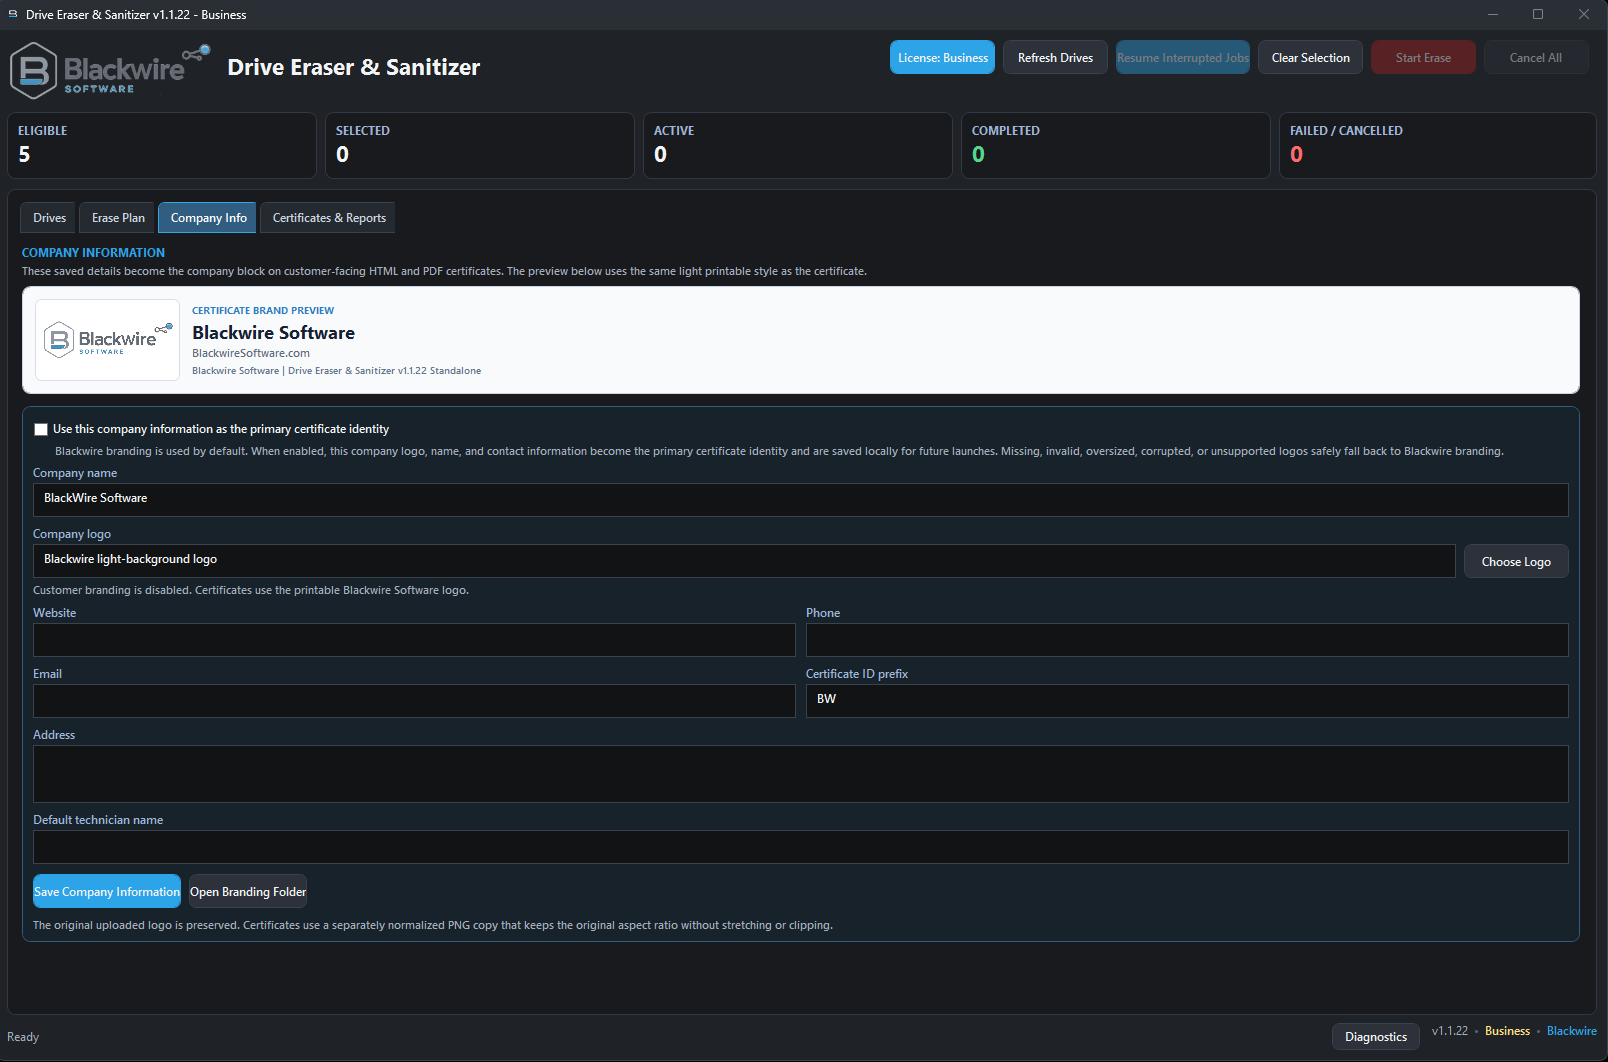Click the Blackwire link in status bar

pyautogui.click(x=1571, y=1031)
